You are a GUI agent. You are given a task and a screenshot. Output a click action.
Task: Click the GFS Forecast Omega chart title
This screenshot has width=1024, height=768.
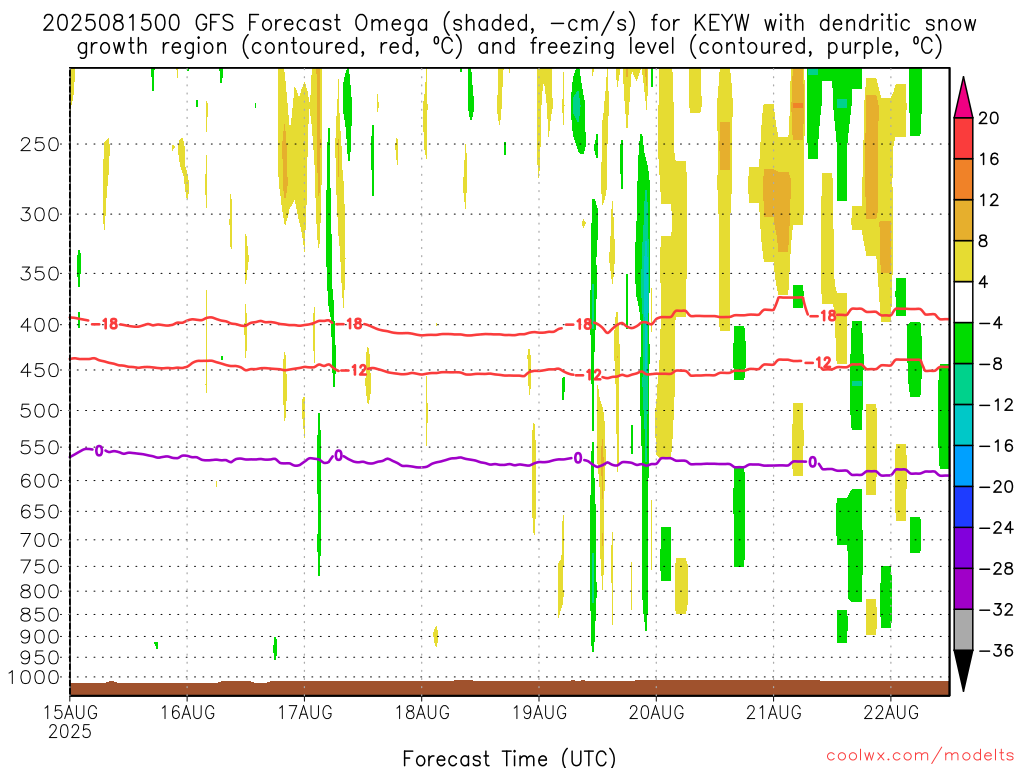click(509, 35)
